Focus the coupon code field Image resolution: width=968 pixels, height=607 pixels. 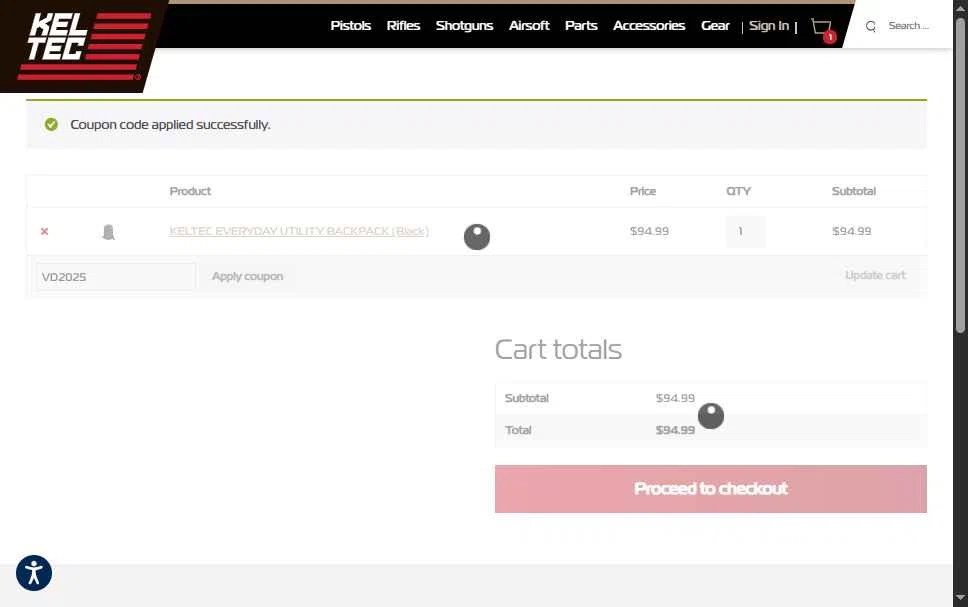click(x=116, y=277)
